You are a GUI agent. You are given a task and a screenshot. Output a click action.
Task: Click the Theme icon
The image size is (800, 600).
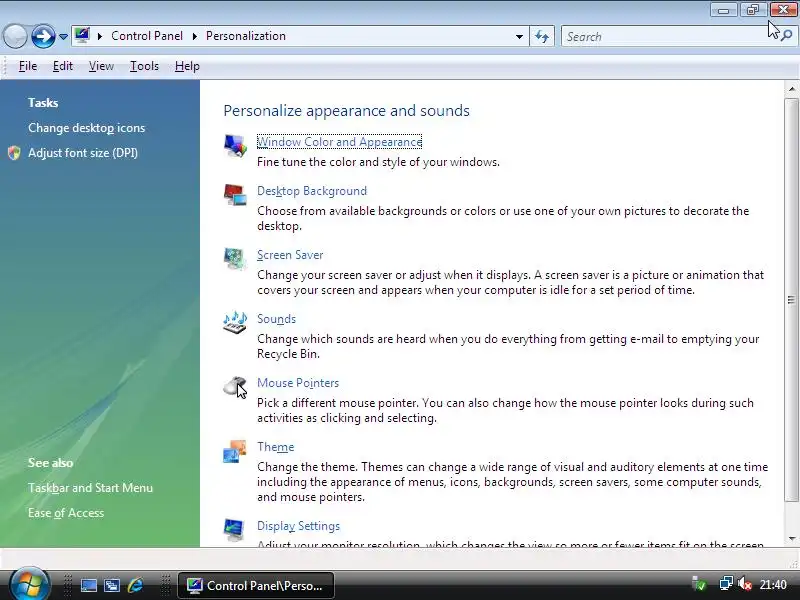tap(235, 451)
